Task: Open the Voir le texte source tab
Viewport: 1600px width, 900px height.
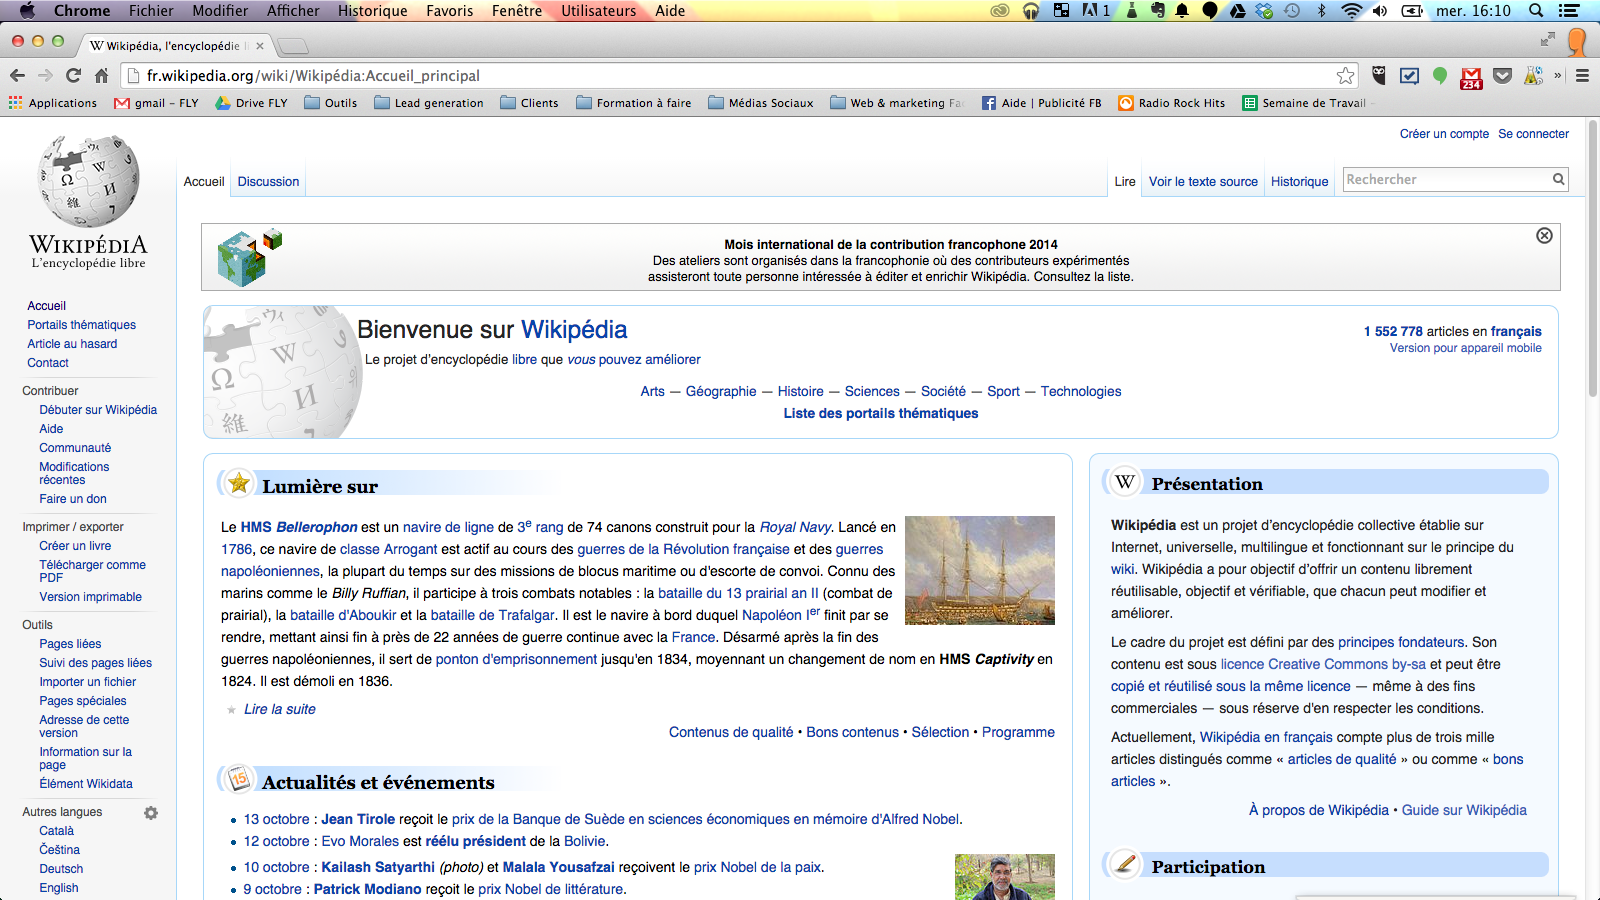Action: click(1203, 182)
